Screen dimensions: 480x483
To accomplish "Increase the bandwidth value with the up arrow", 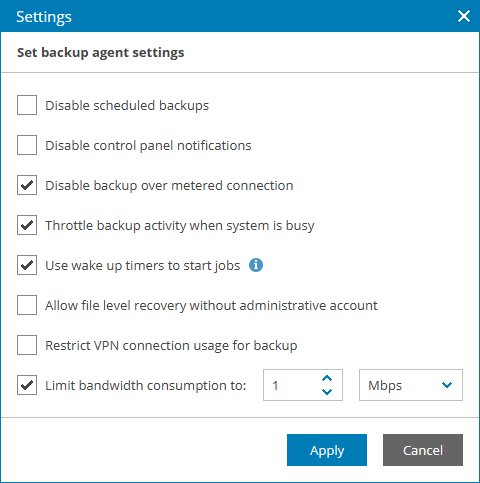I will point(327,378).
